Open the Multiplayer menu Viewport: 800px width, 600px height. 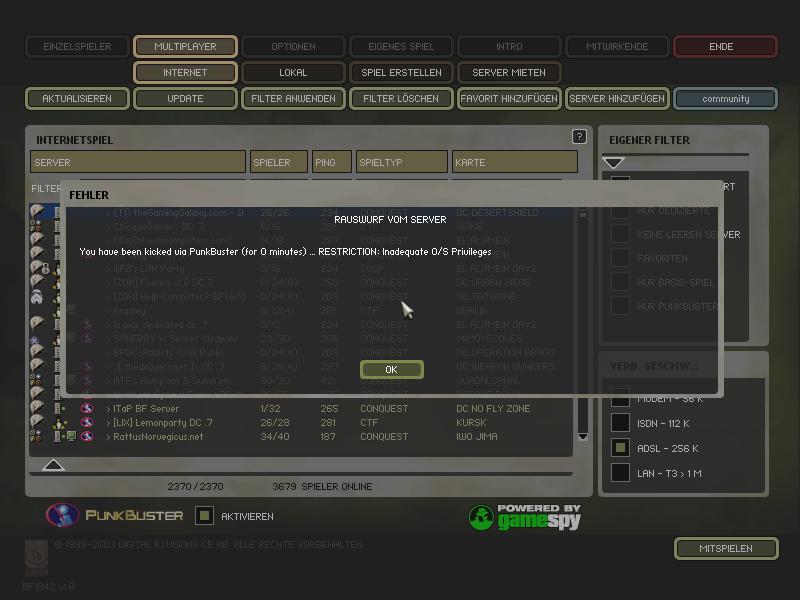(x=185, y=46)
